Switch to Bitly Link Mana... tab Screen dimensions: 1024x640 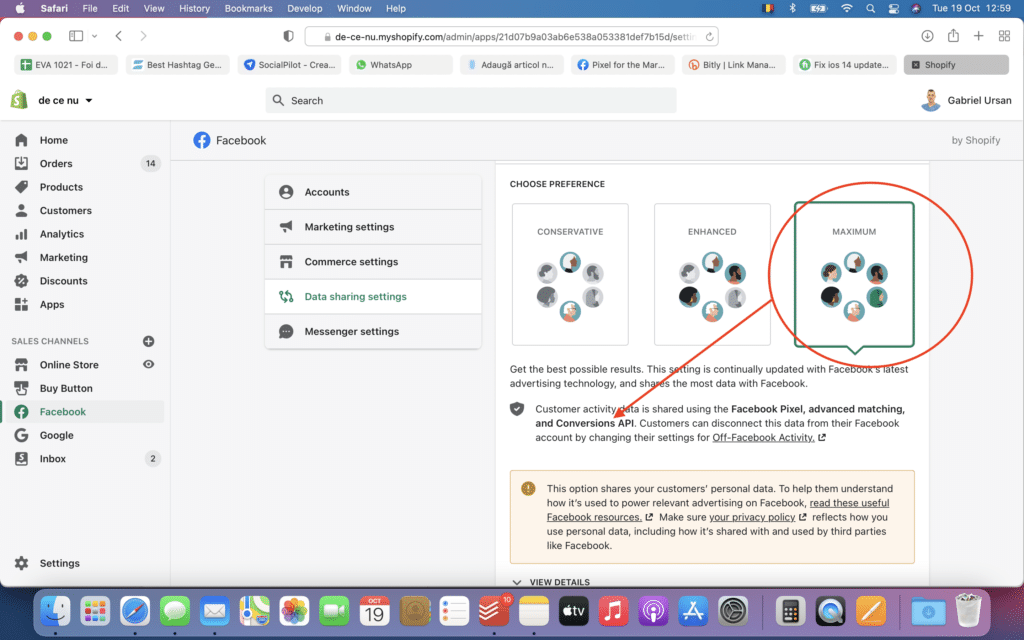tap(734, 65)
